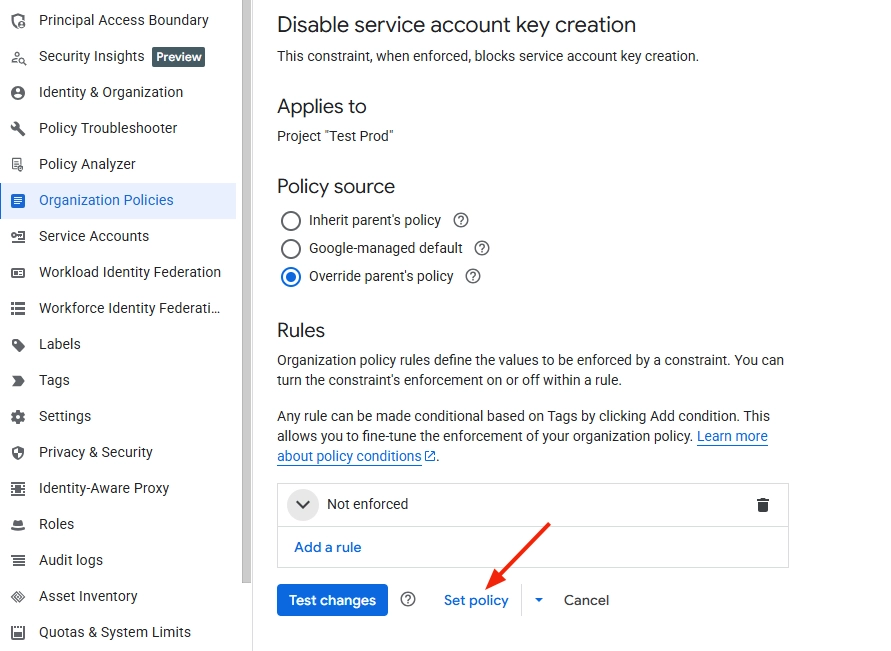Click the Add a rule link

click(x=328, y=547)
